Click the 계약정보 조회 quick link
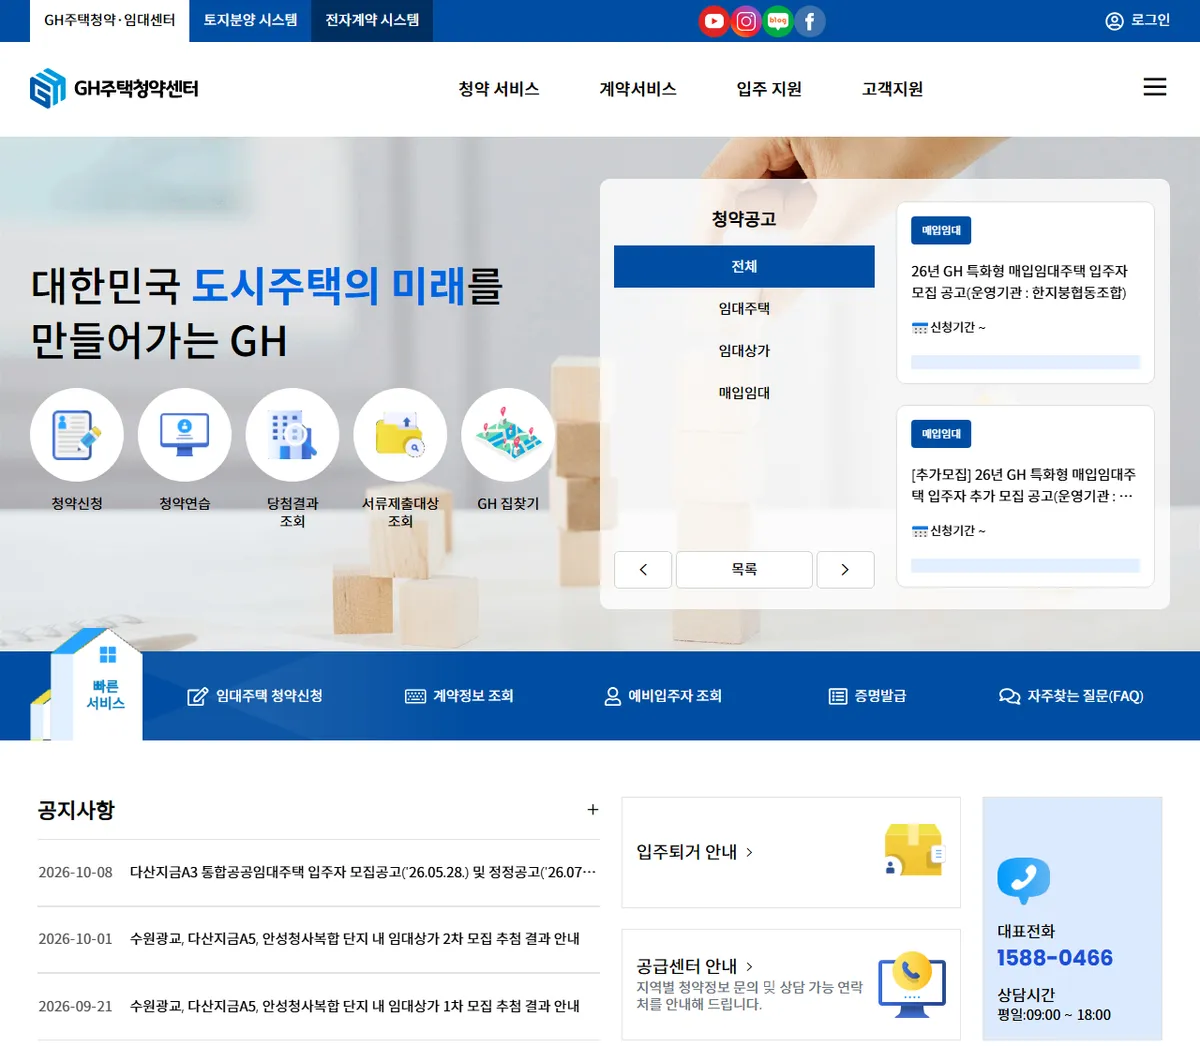The width and height of the screenshot is (1200, 1059). [473, 696]
